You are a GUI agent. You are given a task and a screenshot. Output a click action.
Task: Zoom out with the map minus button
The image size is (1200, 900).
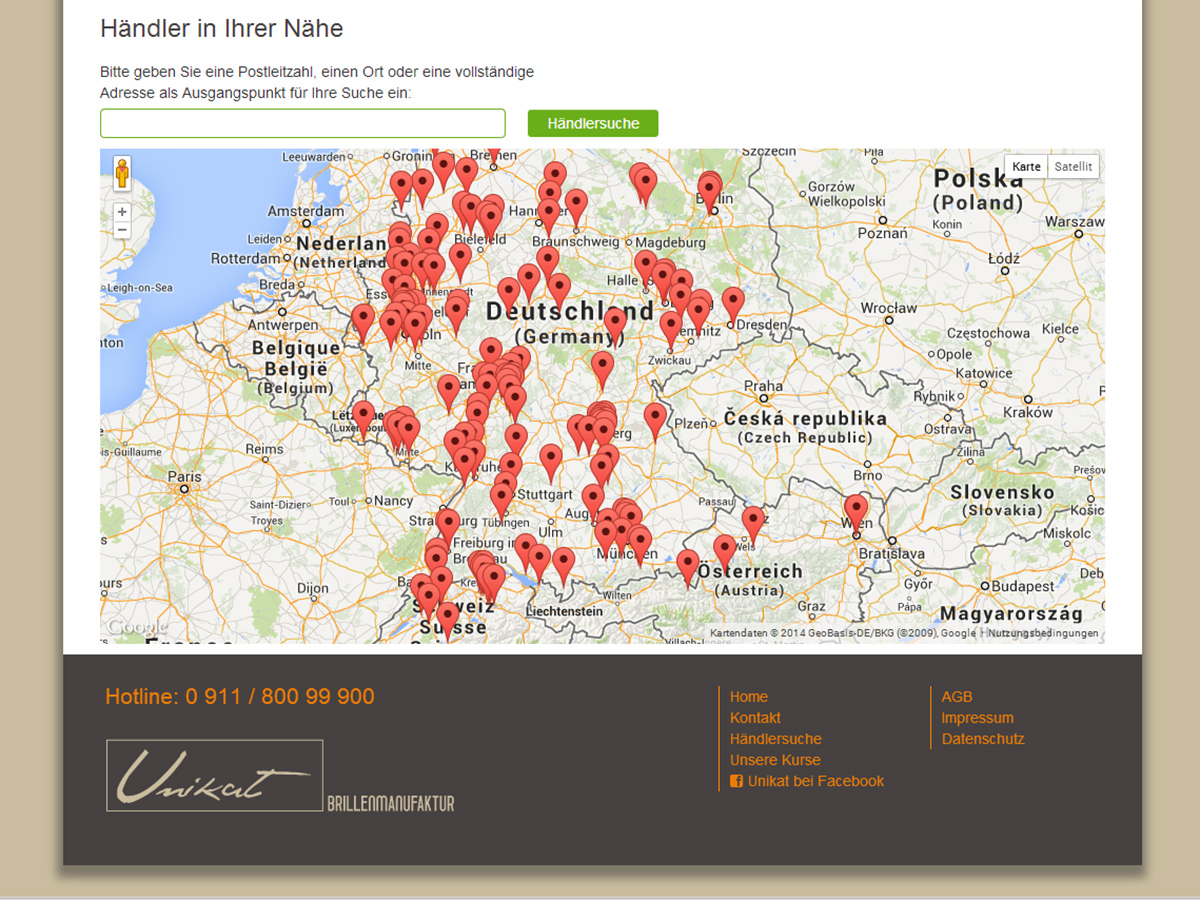coord(122,231)
